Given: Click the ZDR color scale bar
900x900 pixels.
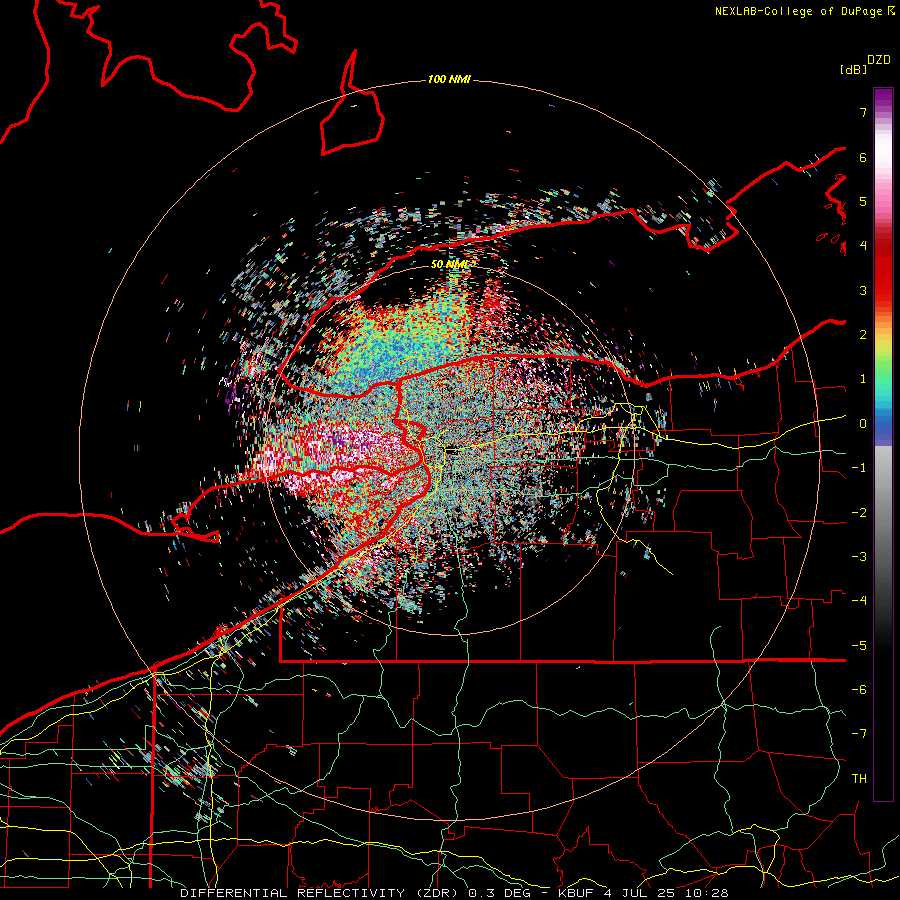Looking at the screenshot, I should click(883, 444).
